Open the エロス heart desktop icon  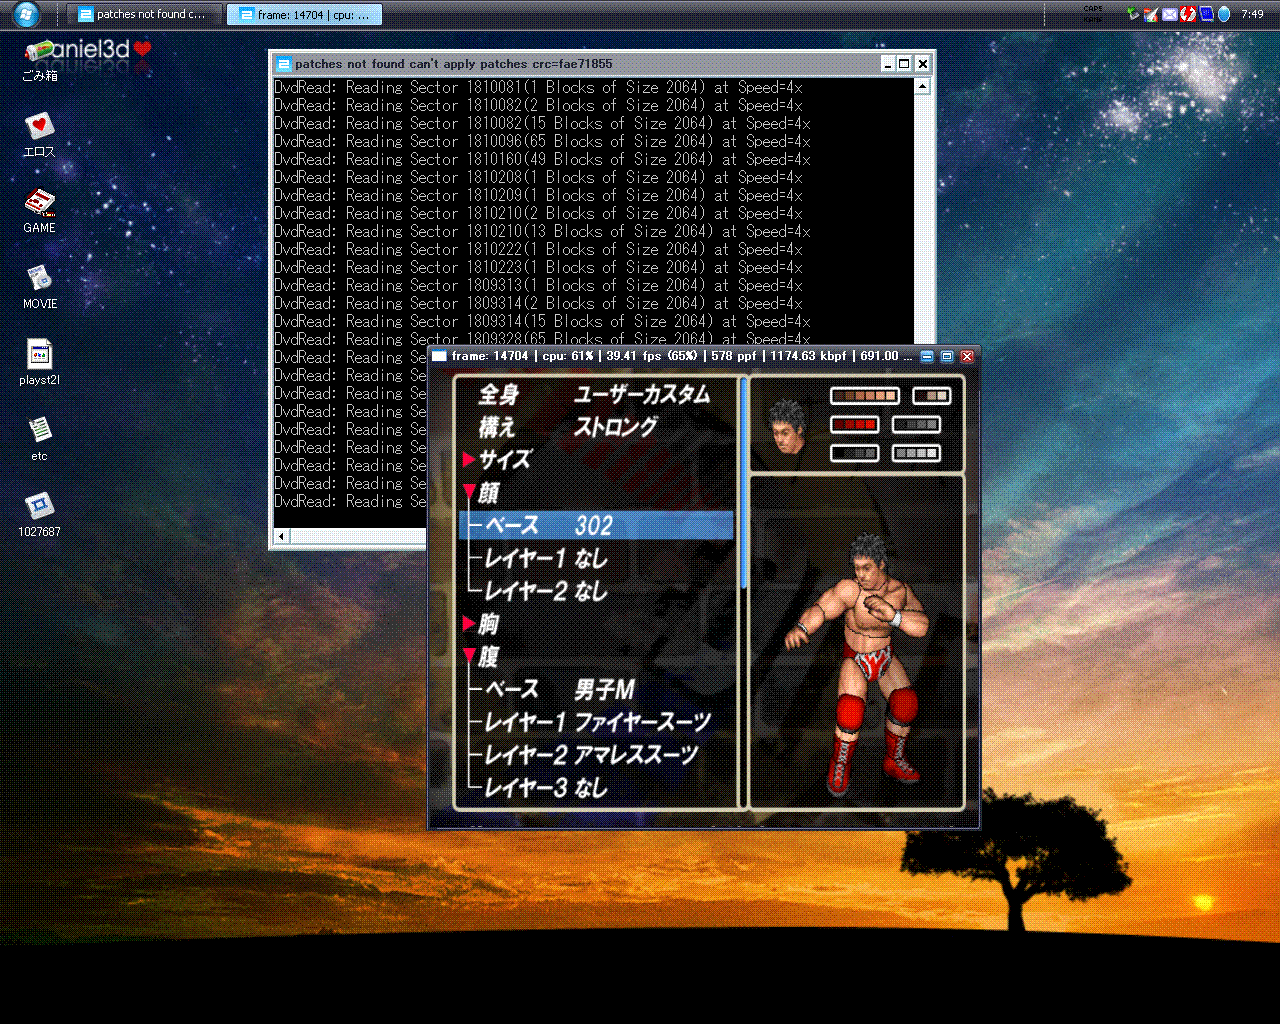pos(39,134)
